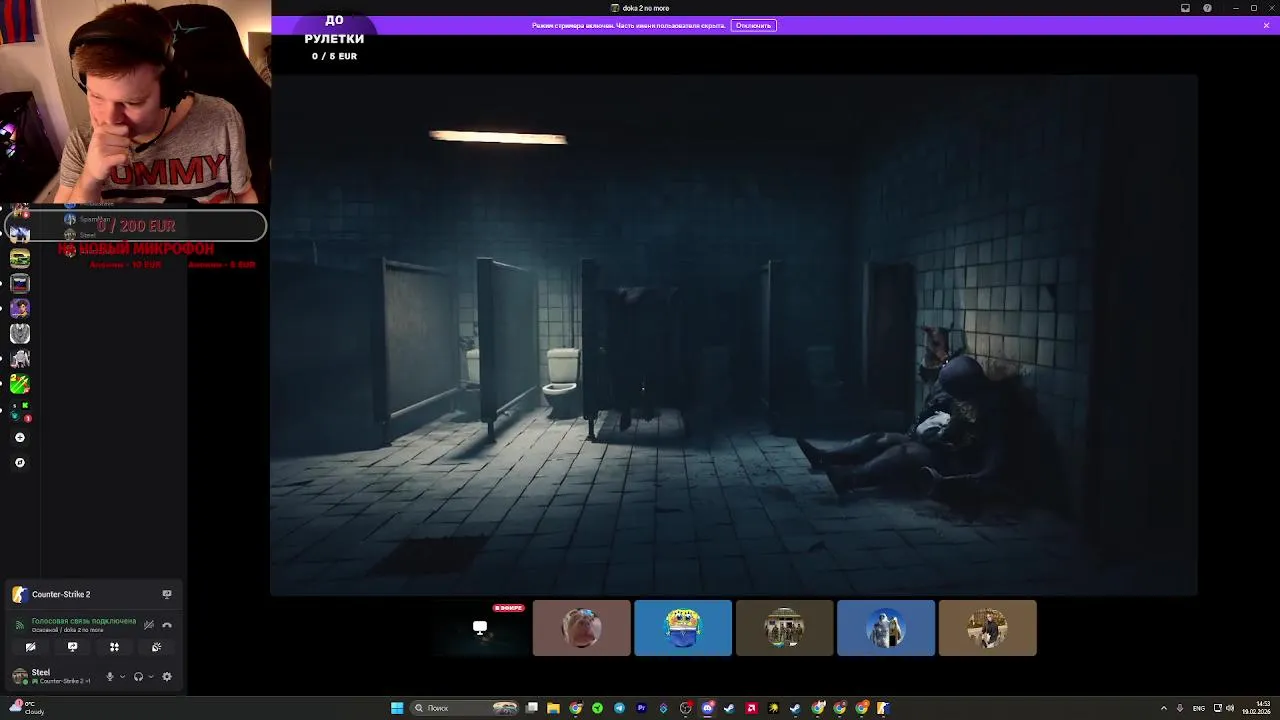Explore discoverable servers compass icon
The height and width of the screenshot is (720, 1280).
tap(20, 462)
